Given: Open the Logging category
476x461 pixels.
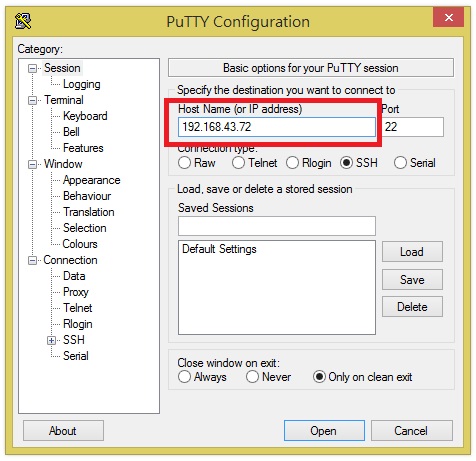Looking at the screenshot, I should [82, 84].
